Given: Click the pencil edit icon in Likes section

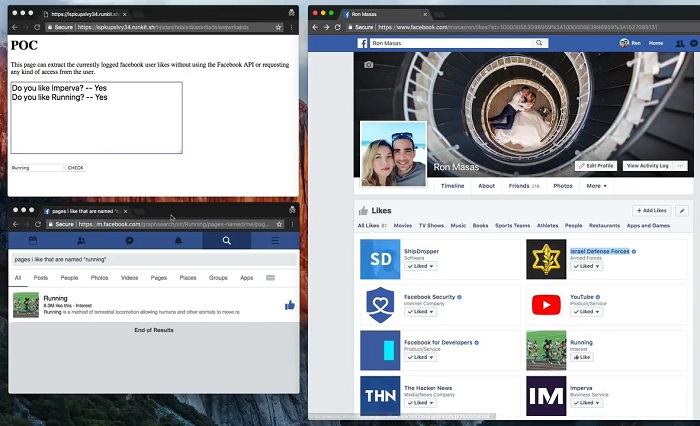Looking at the screenshot, I should tap(682, 211).
